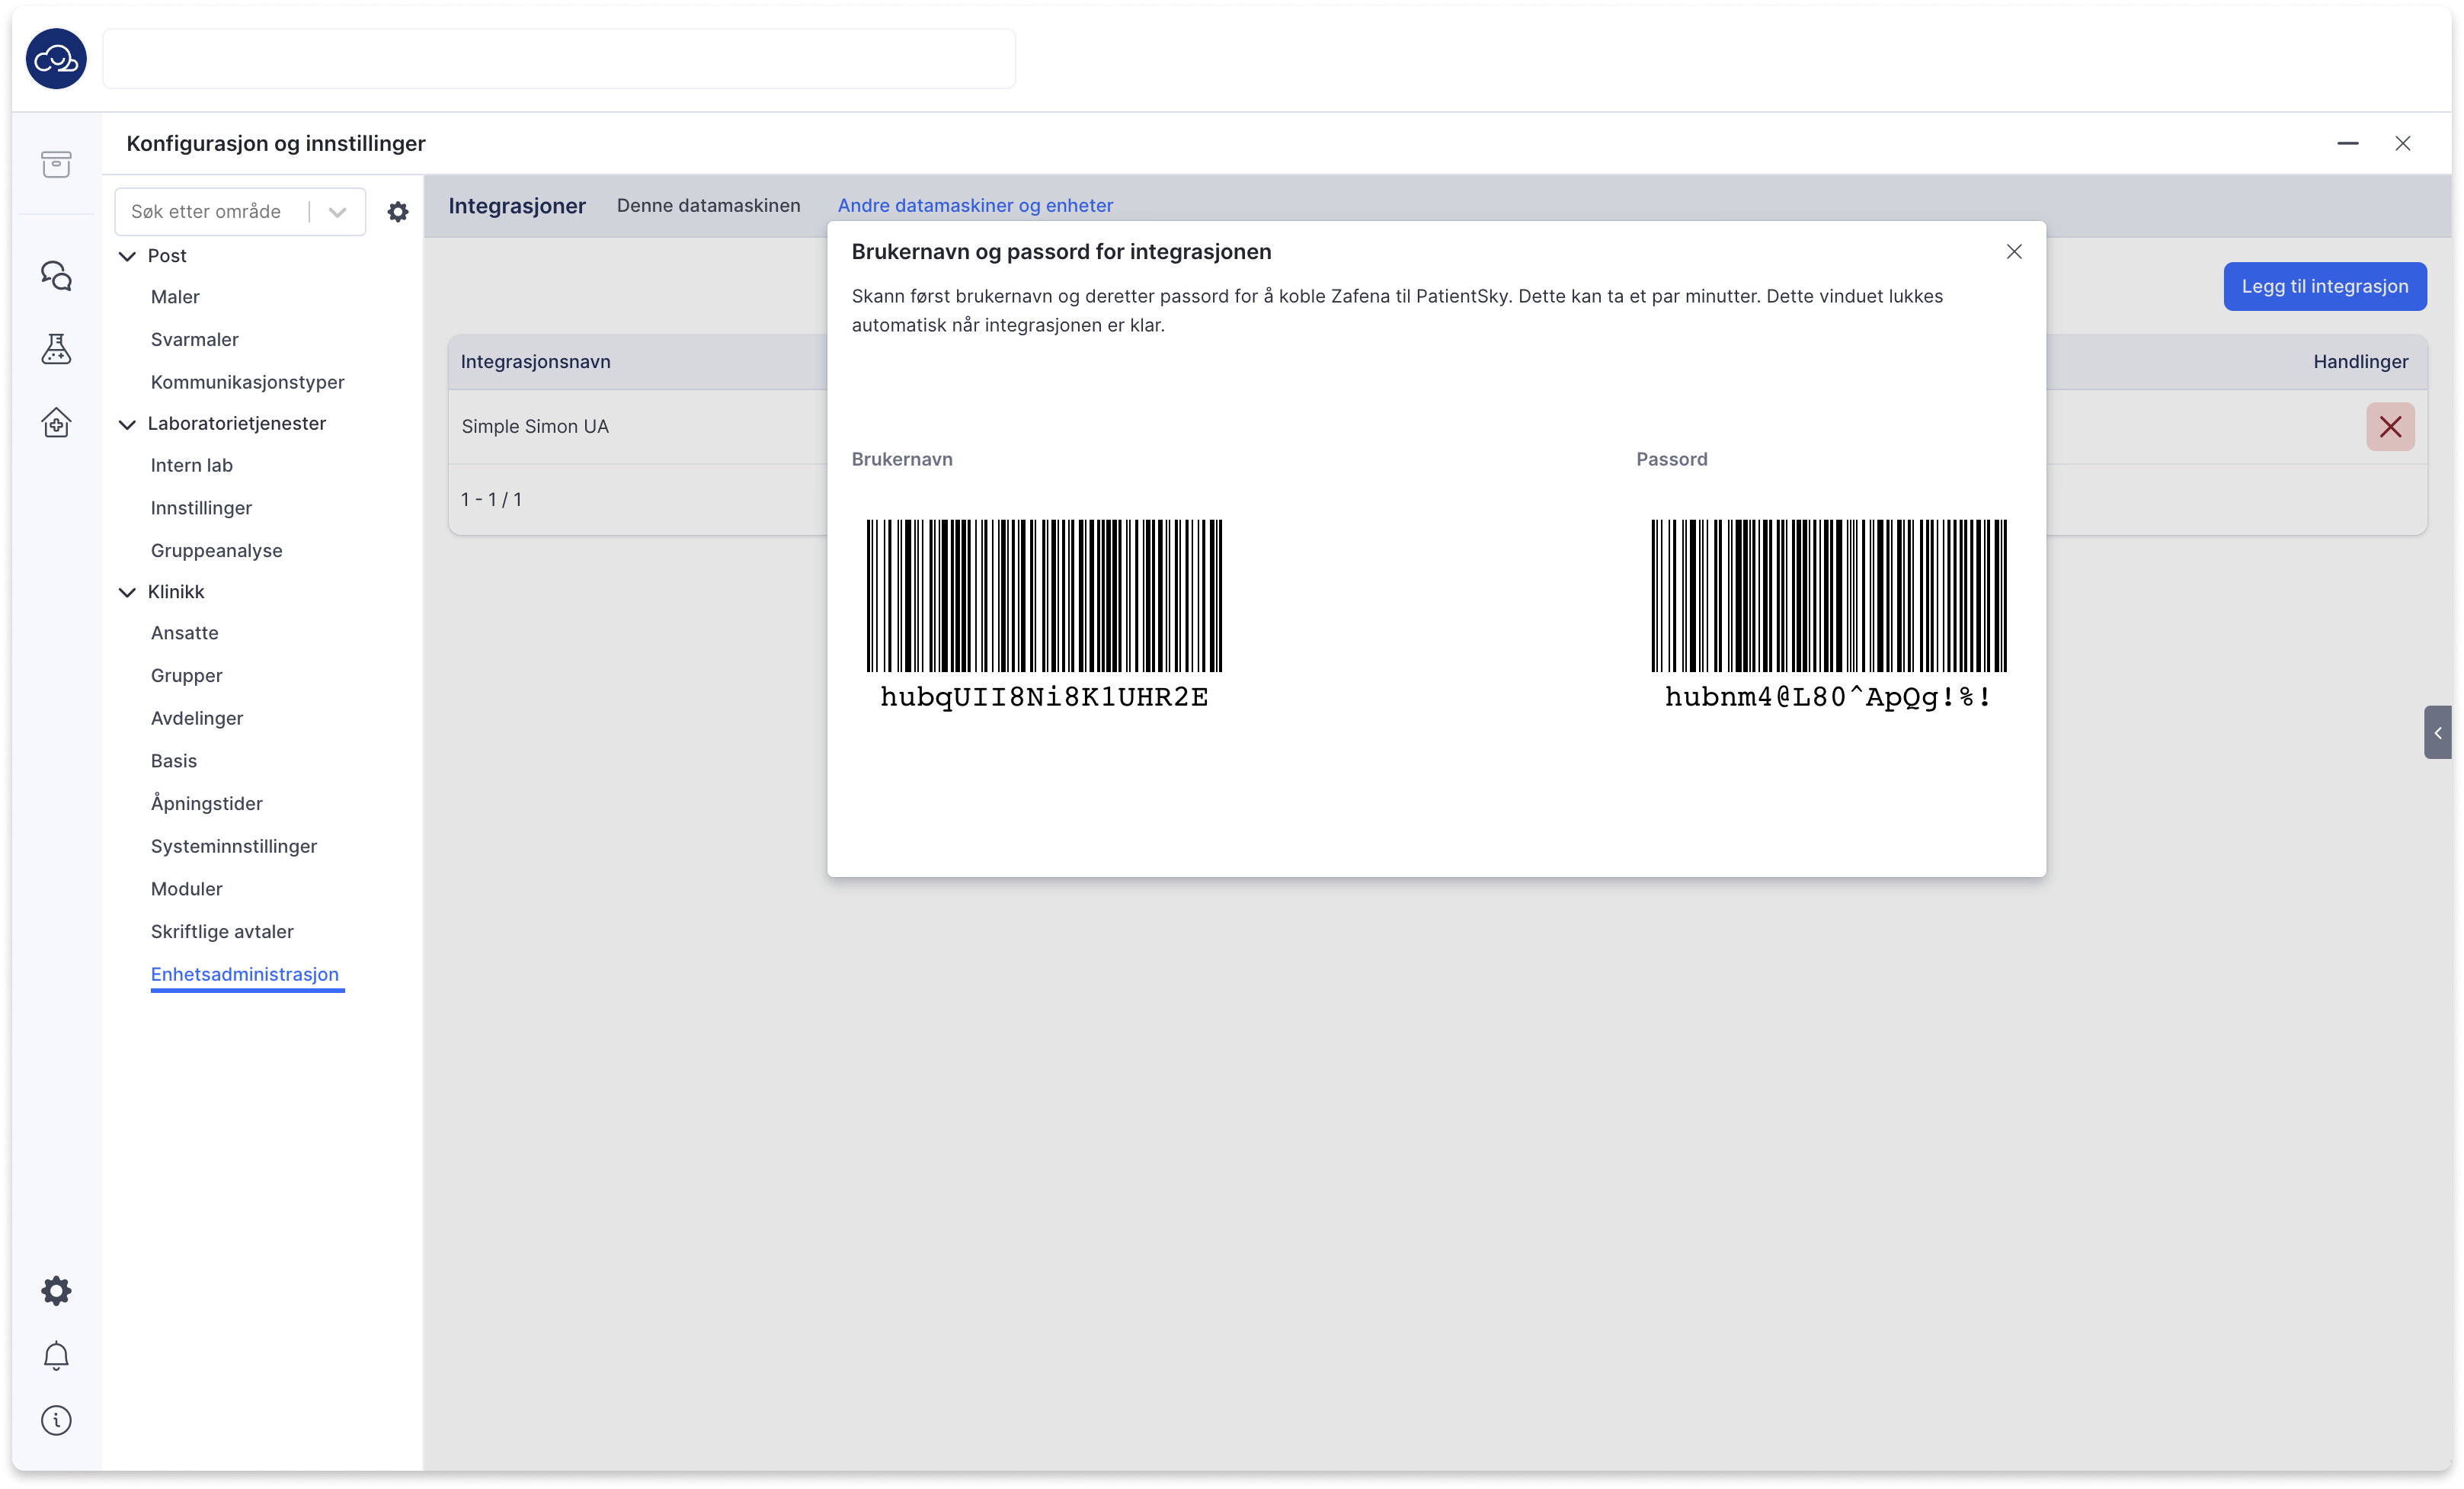Open Ansatte under Klinikk

[x=184, y=633]
